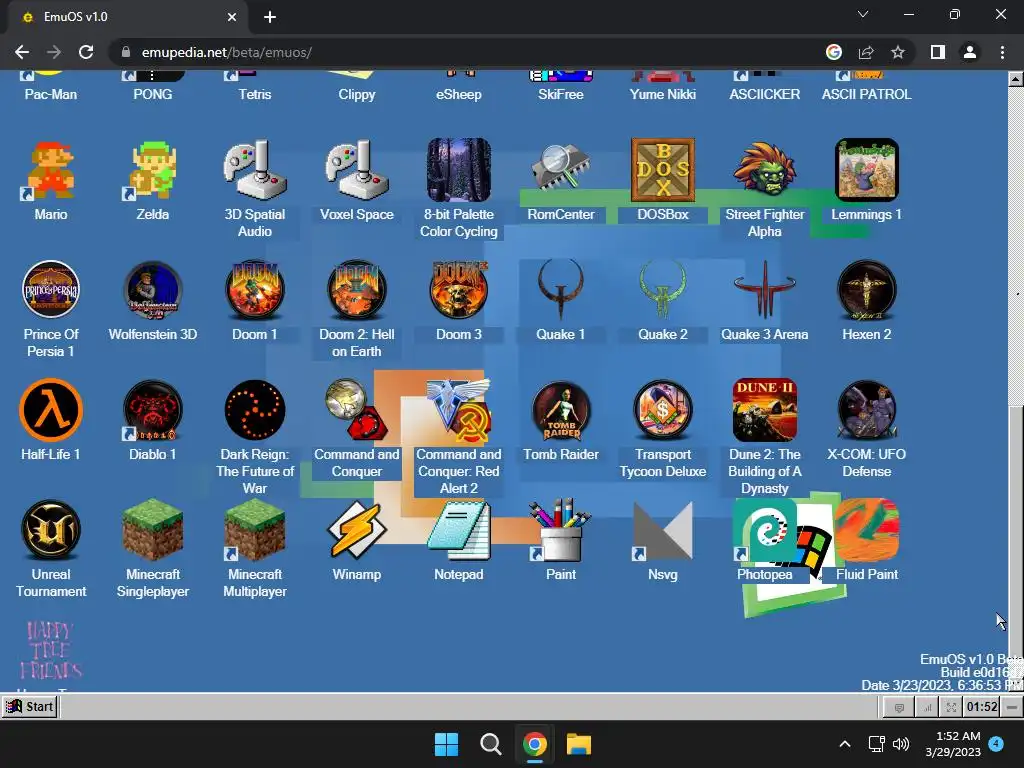The image size is (1024, 768).
Task: Open the Command and Conquer icon
Action: tap(357, 411)
